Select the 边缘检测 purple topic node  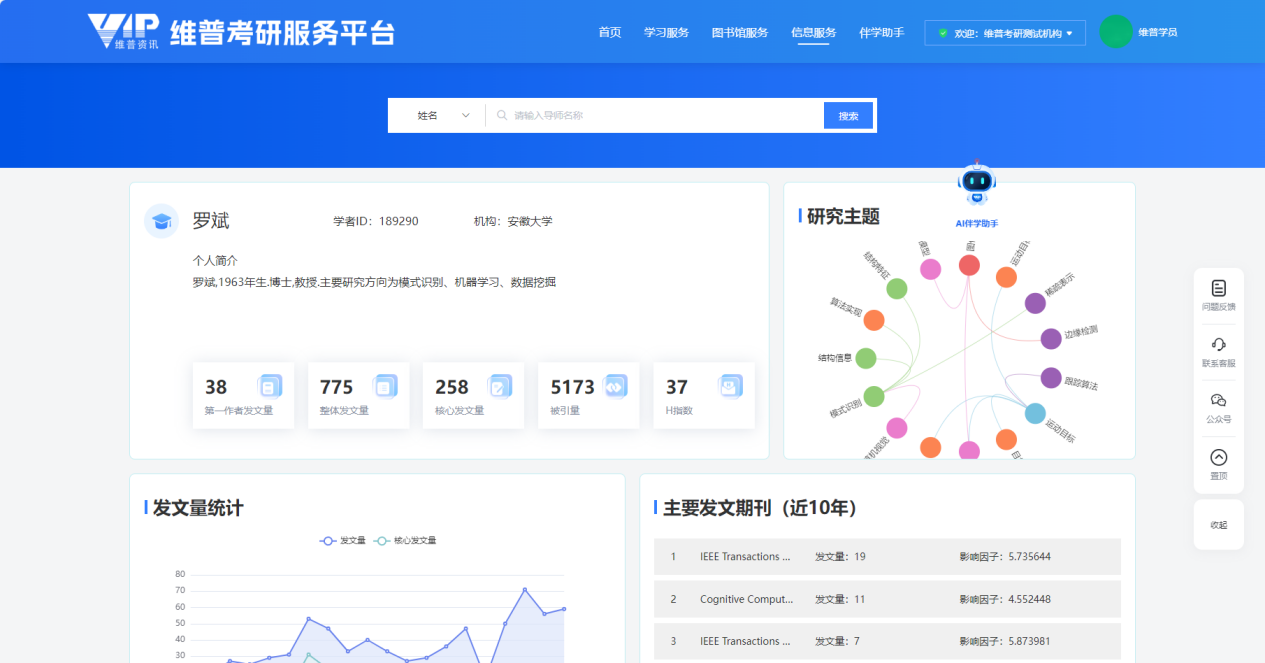[x=1051, y=339]
